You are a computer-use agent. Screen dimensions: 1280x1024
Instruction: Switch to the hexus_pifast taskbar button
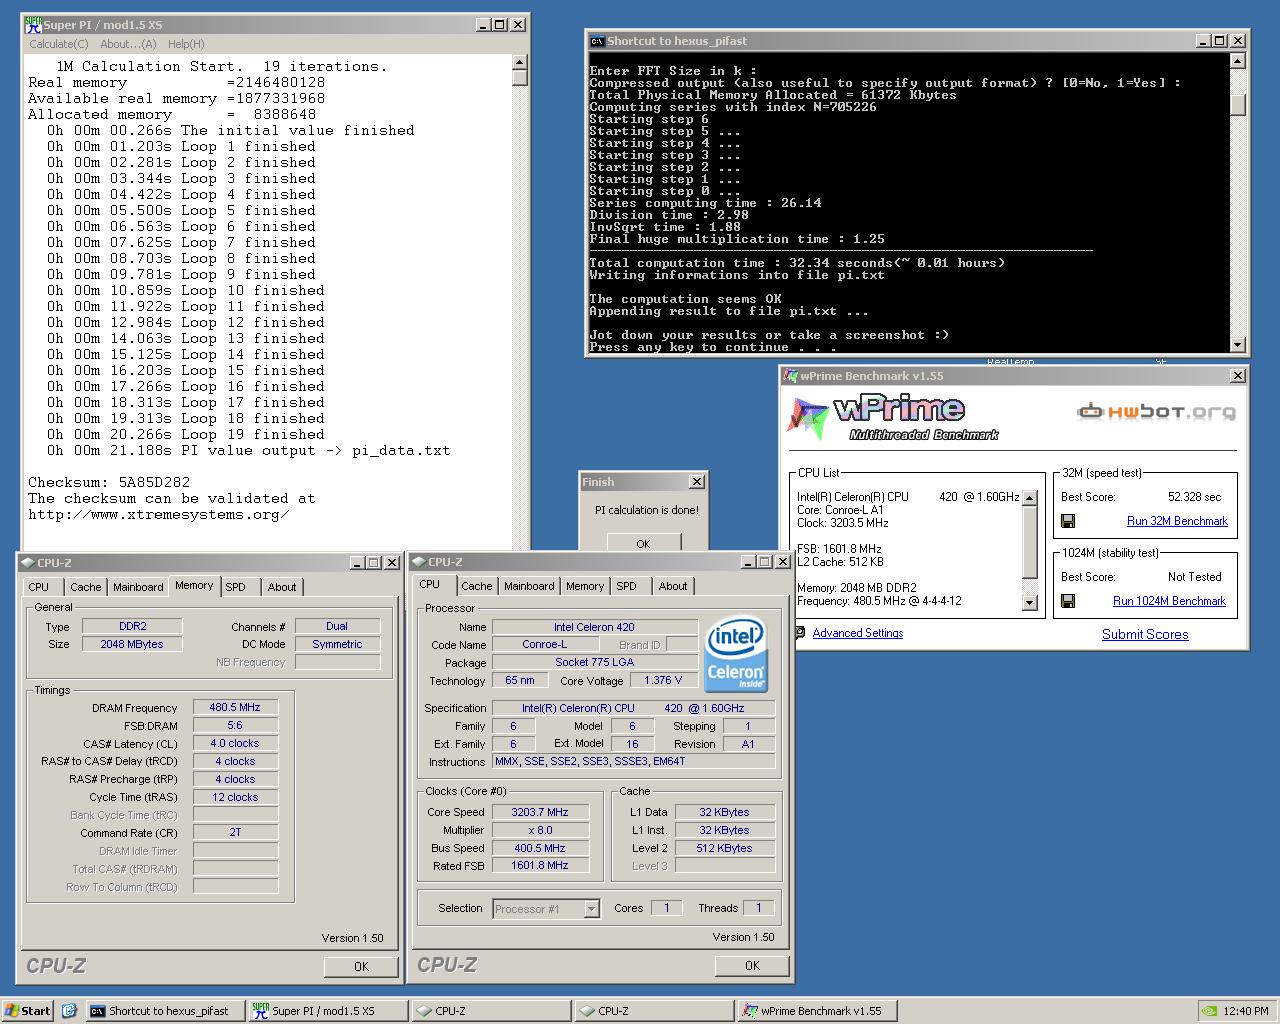tap(165, 1011)
